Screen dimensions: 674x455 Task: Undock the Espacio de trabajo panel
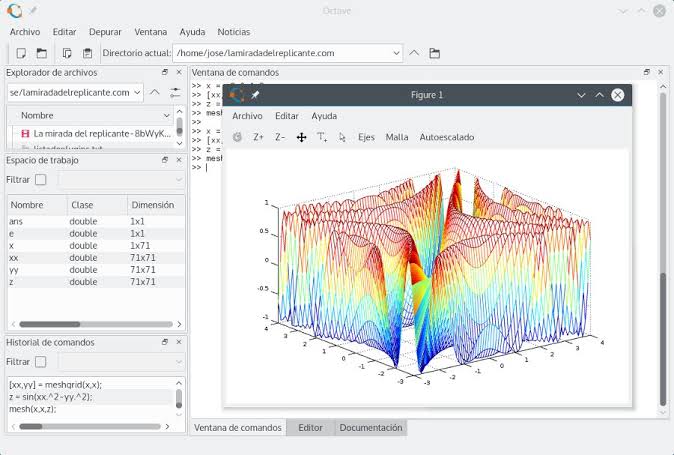pos(165,160)
